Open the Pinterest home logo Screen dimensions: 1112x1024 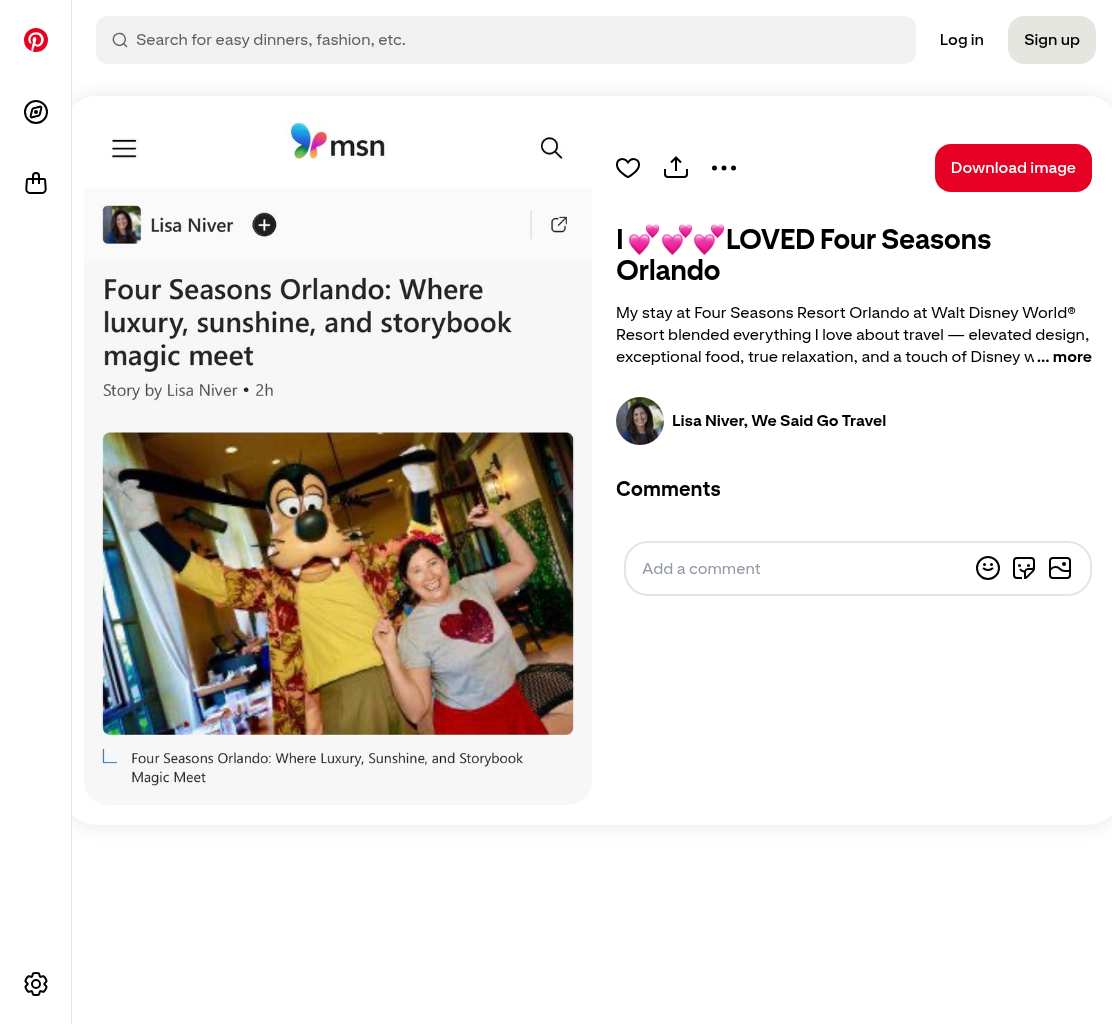coord(35,40)
